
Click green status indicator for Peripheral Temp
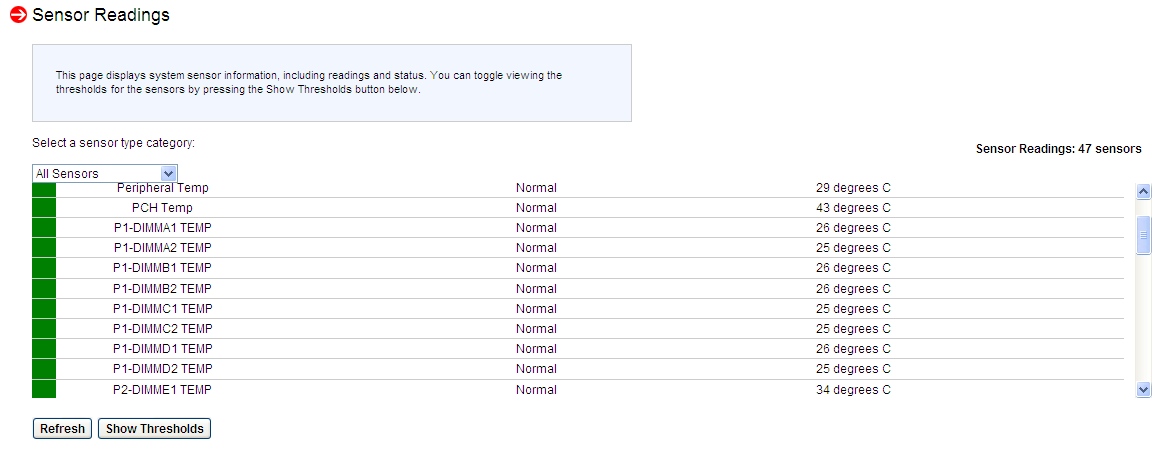click(44, 189)
